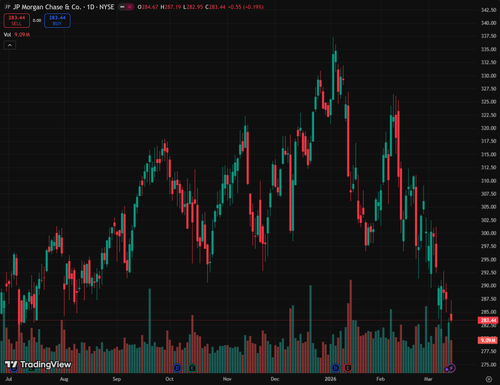Click the blue 283.44 BUY button
The image size is (500, 385).
pyautogui.click(x=57, y=20)
